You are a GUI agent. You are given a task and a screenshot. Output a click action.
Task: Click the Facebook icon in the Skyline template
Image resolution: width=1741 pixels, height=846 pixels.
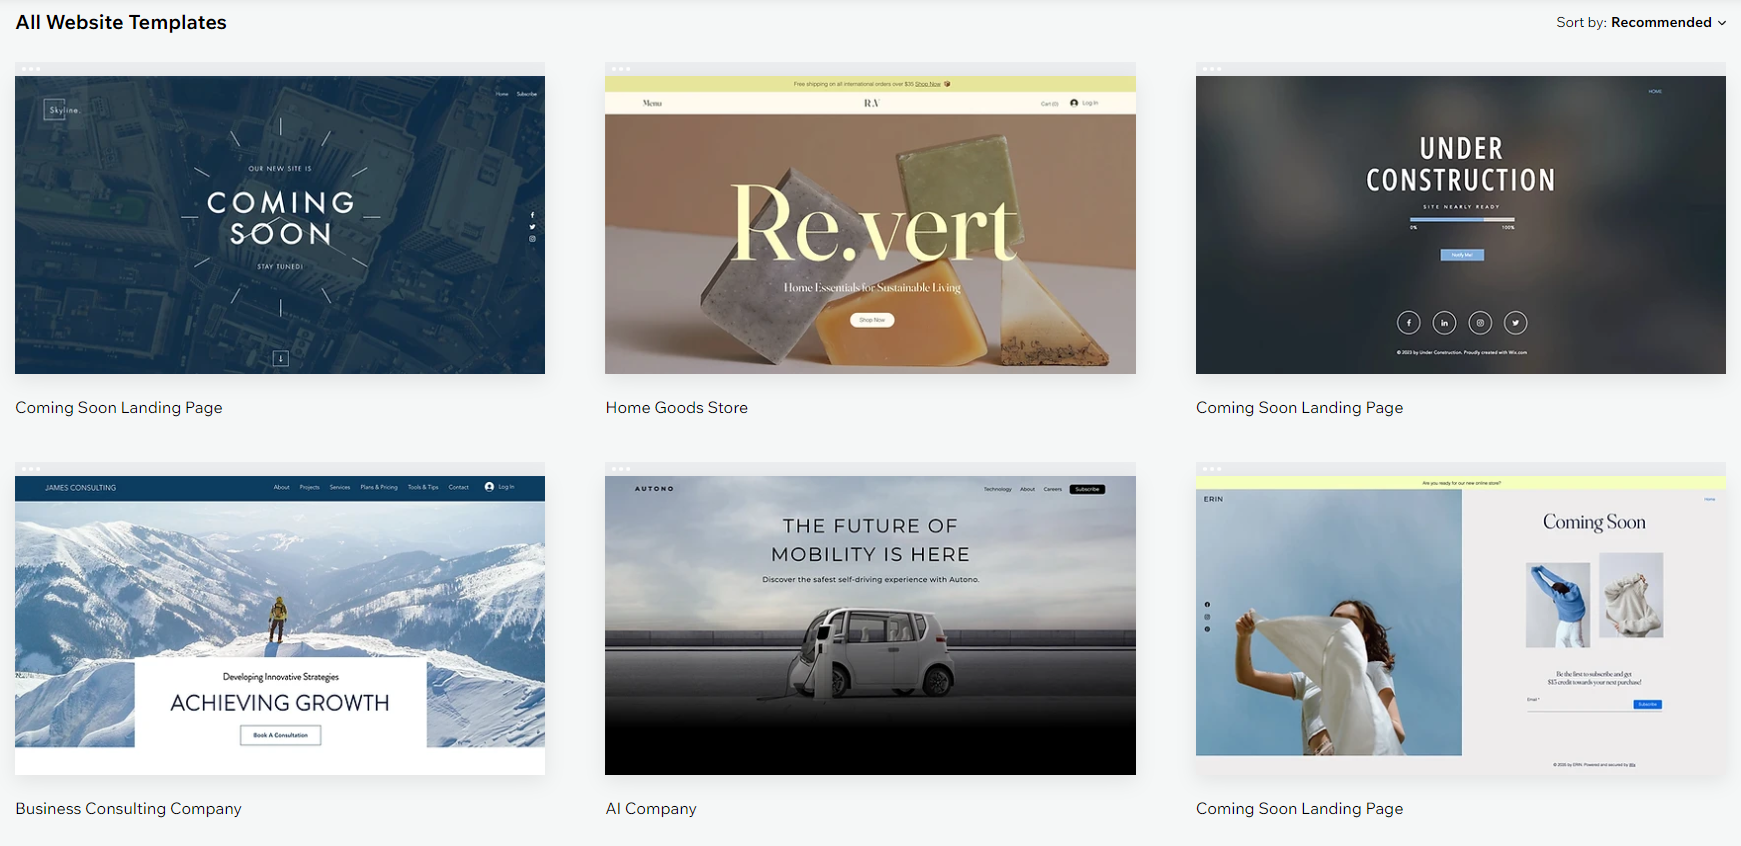coord(532,215)
